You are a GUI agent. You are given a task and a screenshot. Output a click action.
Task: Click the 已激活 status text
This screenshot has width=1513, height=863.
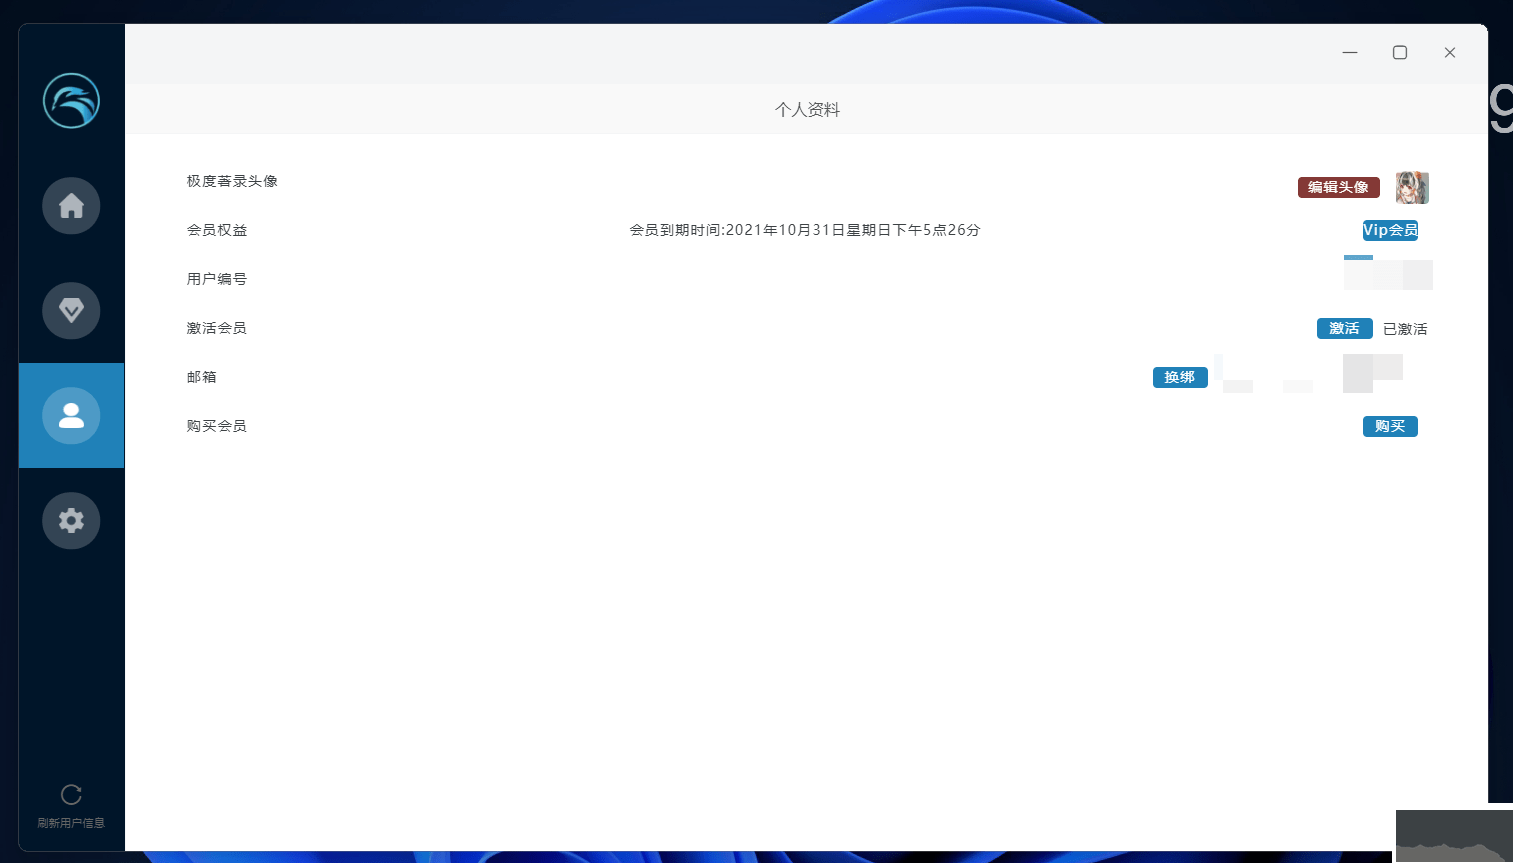pos(1405,329)
